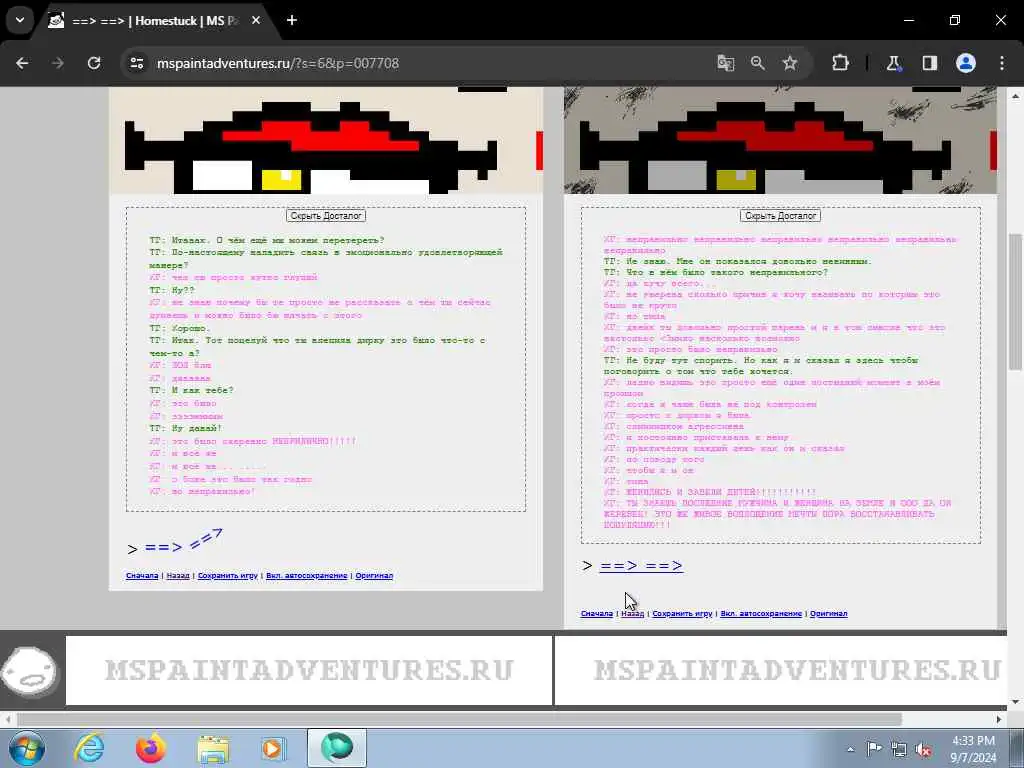This screenshot has height=768, width=1024.
Task: Toggle the browser side panel
Action: tap(929, 63)
